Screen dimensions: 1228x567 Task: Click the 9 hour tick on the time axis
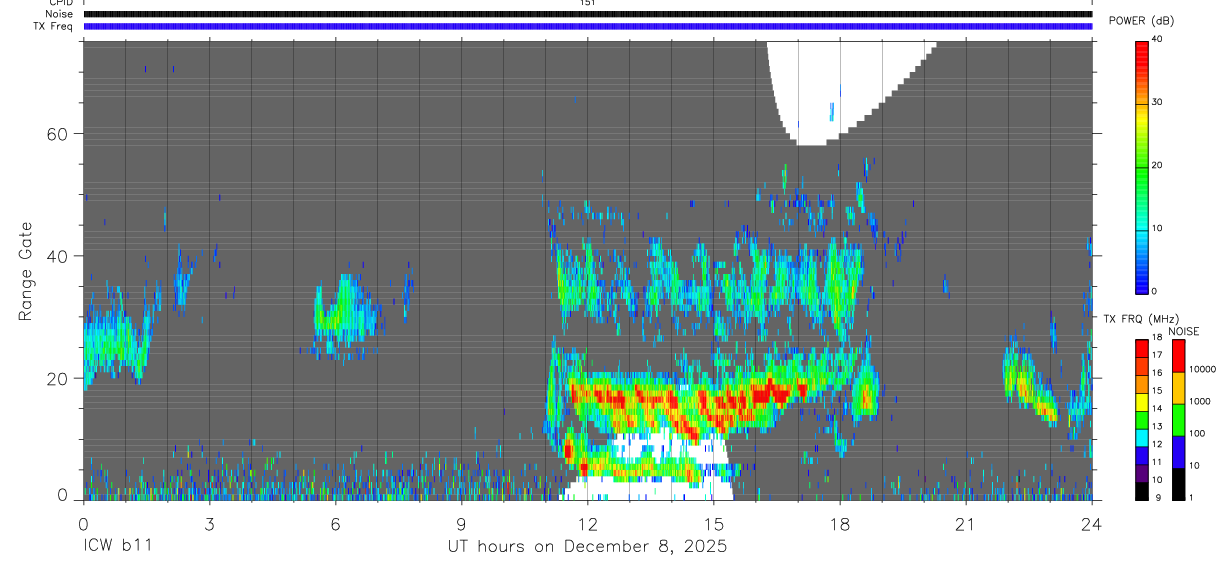(x=461, y=523)
